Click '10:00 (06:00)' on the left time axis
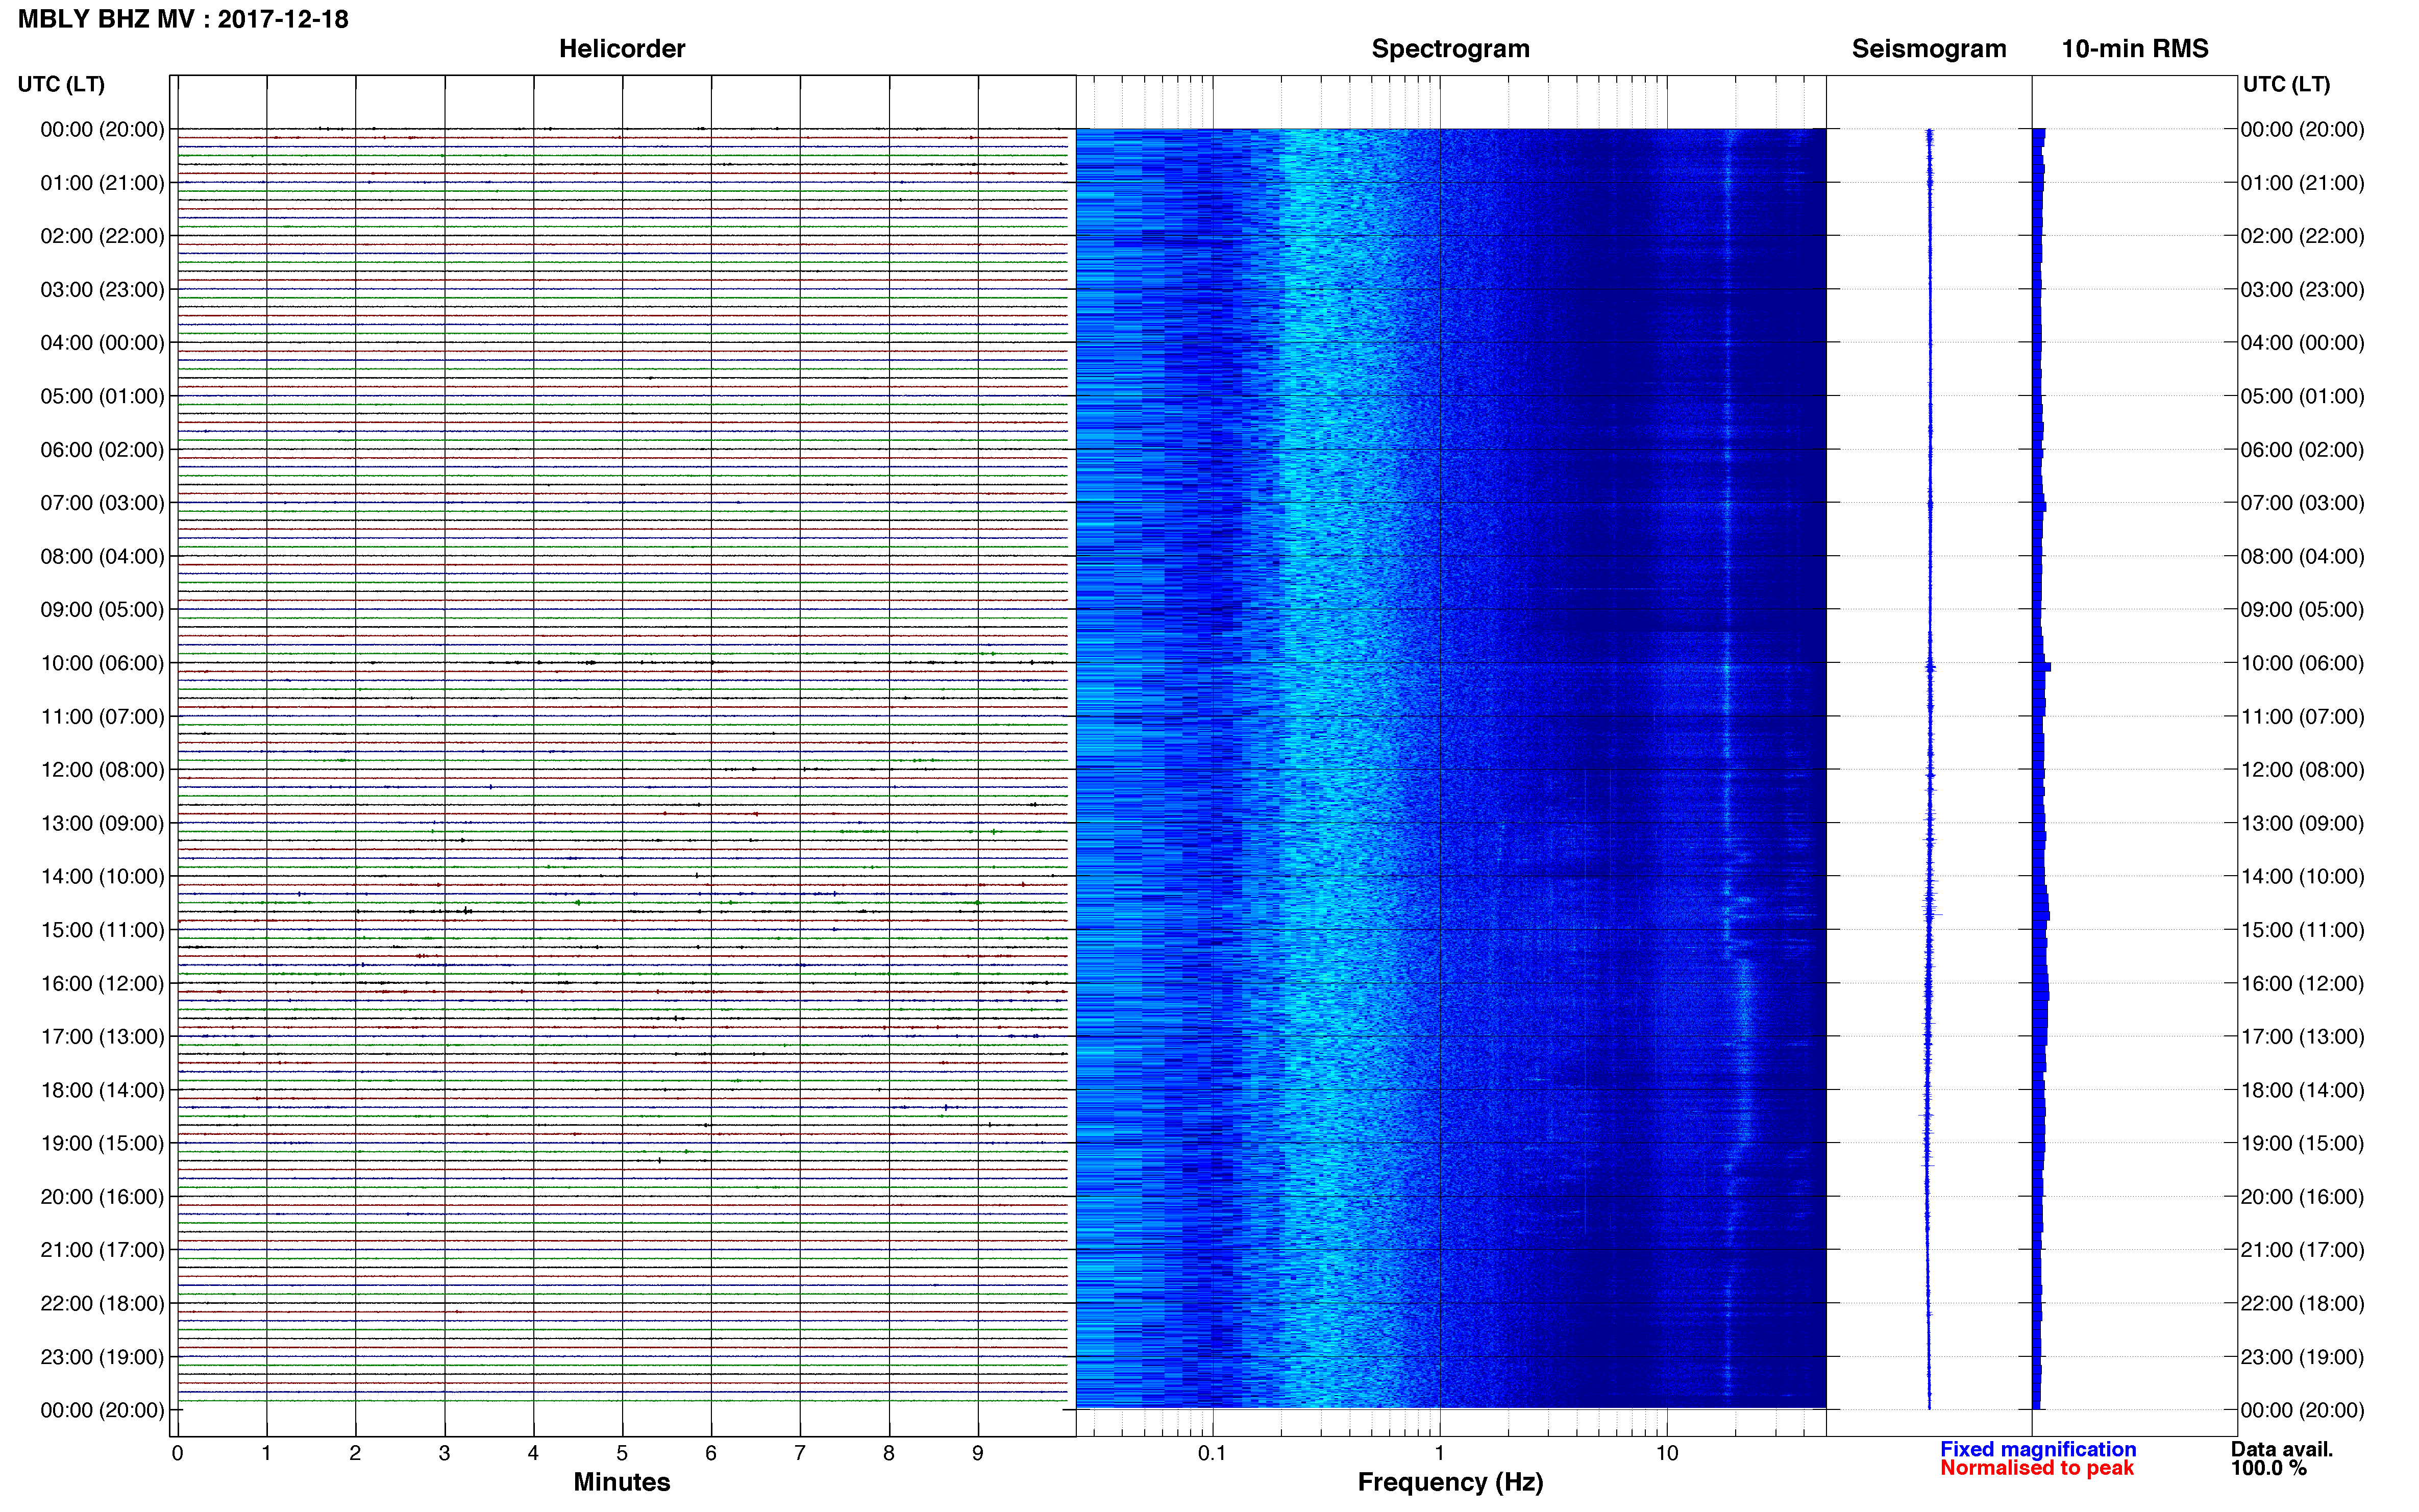This screenshot has width=2419, height=1512. coord(102,663)
